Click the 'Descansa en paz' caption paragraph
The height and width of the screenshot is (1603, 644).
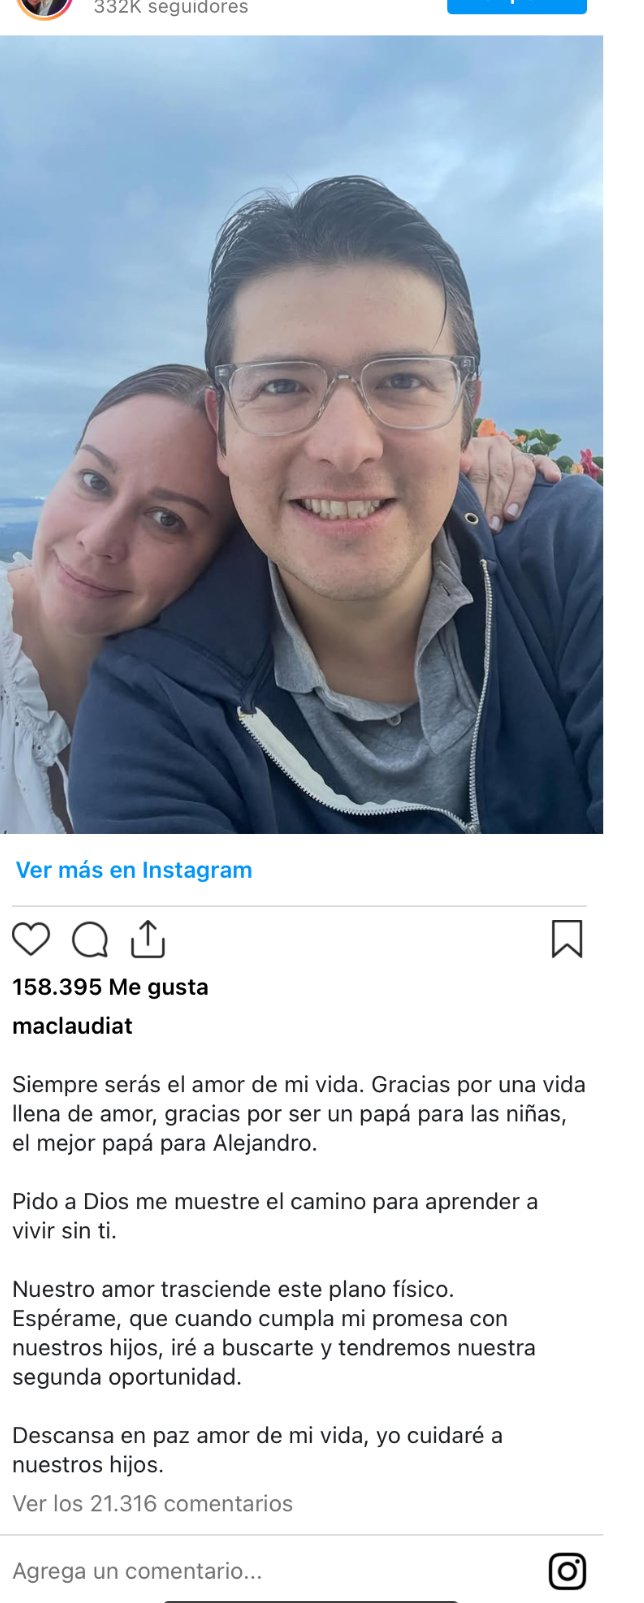tap(257, 1450)
